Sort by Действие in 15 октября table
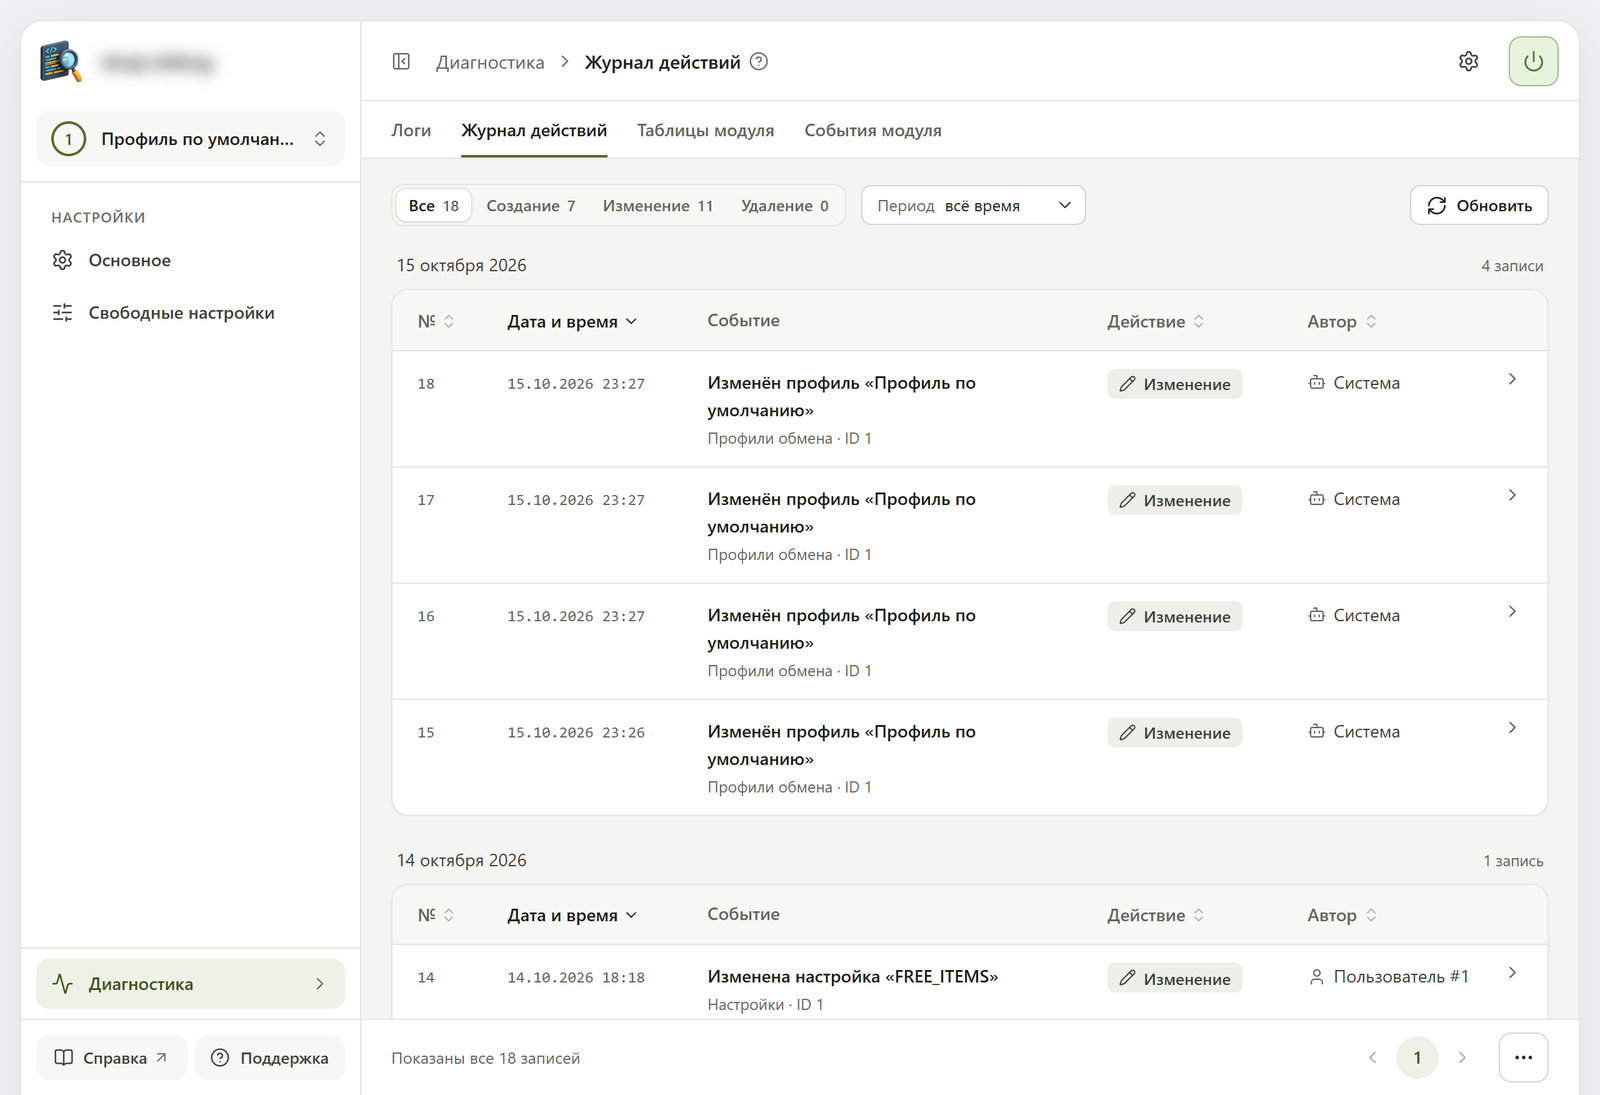Viewport: 1600px width, 1095px height. (x=1156, y=322)
